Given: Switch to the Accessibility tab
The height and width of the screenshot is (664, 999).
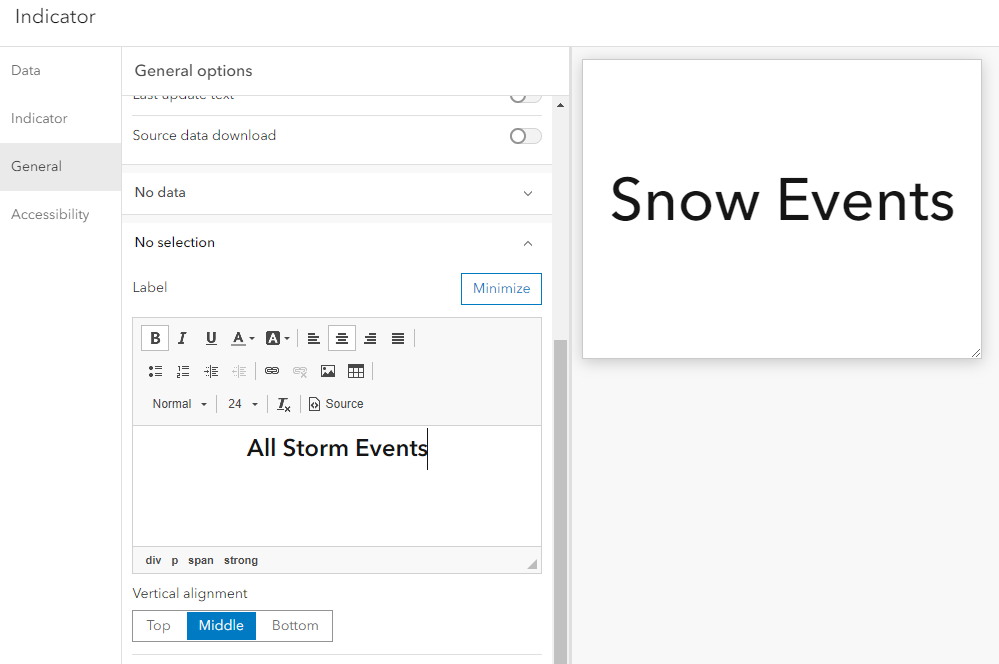Looking at the screenshot, I should 50,214.
